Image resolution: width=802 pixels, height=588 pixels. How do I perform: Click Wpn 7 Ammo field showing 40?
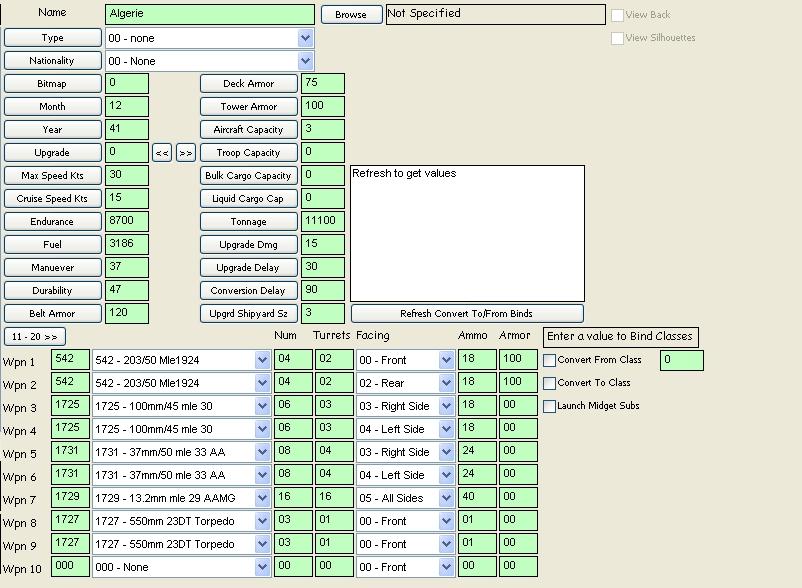[x=477, y=497]
